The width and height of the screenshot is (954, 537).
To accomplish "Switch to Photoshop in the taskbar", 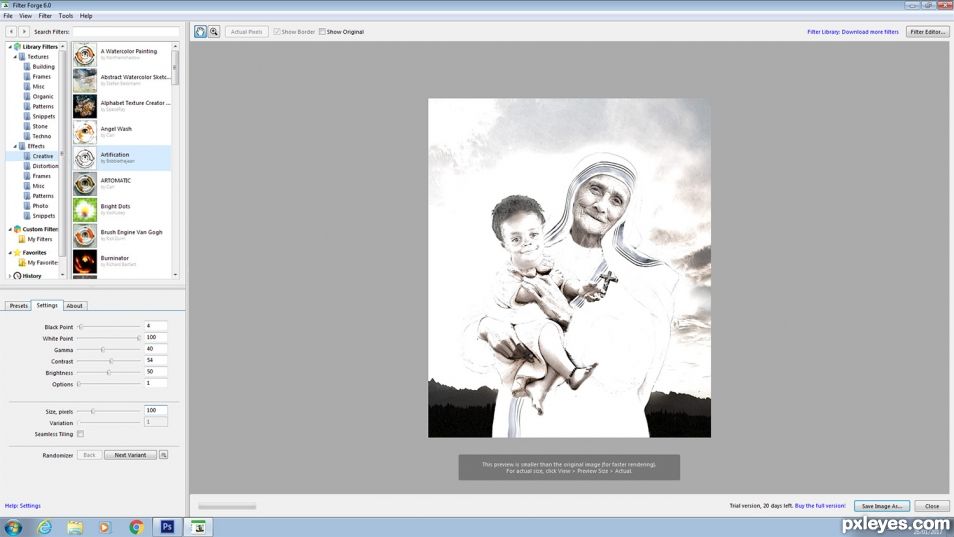I will tap(167, 527).
